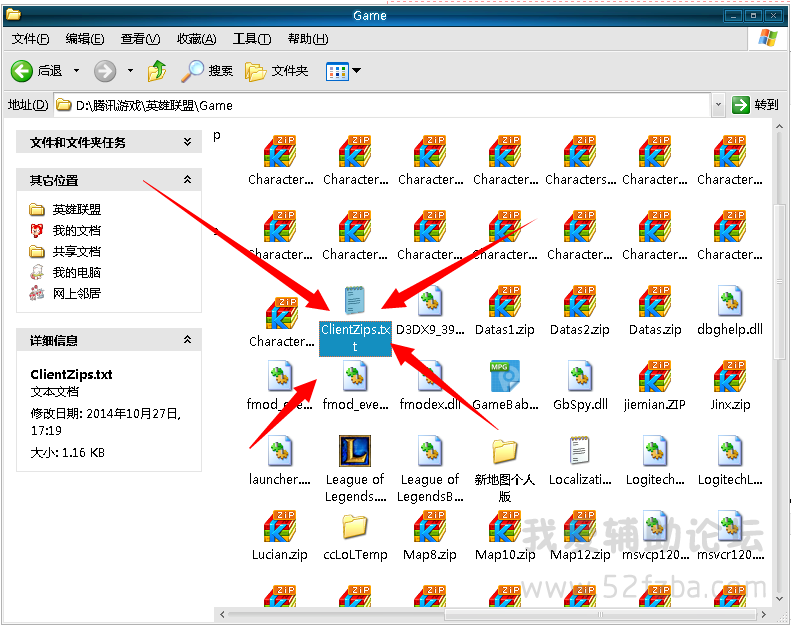Select the League of LegendsB dll file
This screenshot has height=626, width=791.
click(x=430, y=469)
